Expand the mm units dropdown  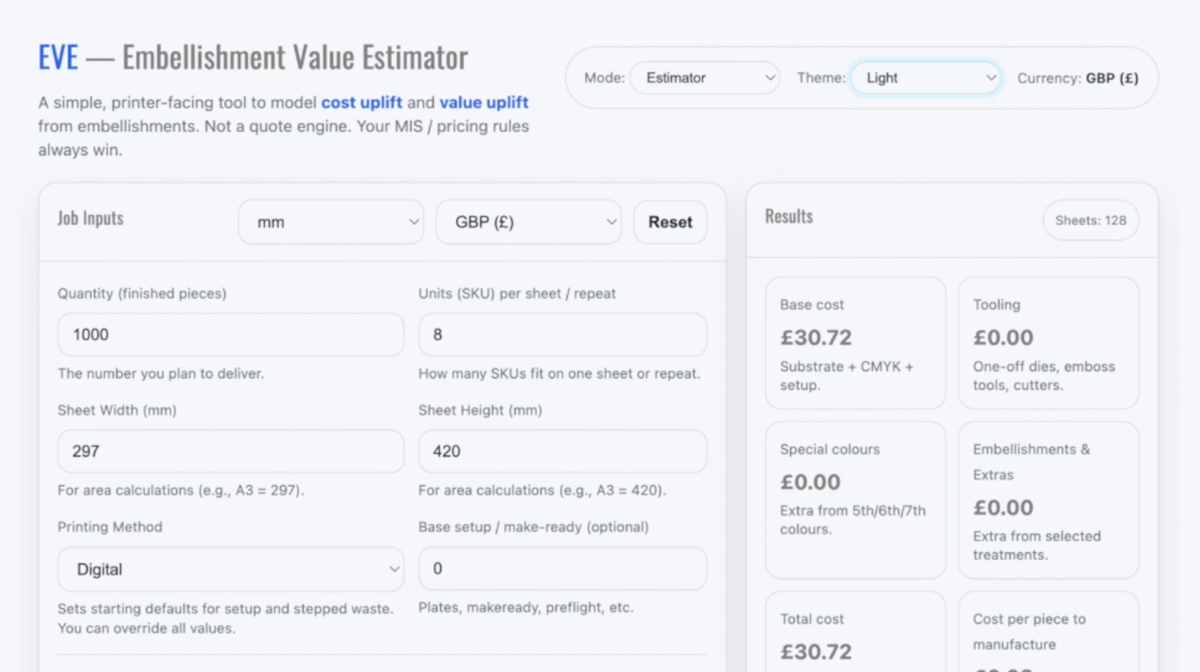click(x=330, y=222)
